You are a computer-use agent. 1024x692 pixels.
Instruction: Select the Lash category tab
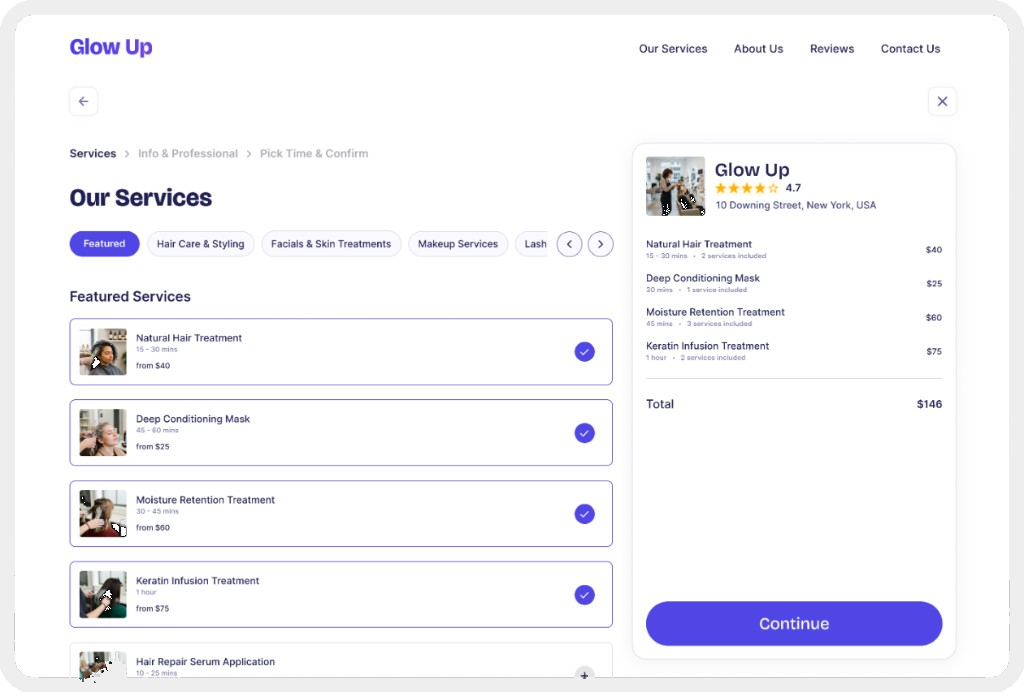533,244
